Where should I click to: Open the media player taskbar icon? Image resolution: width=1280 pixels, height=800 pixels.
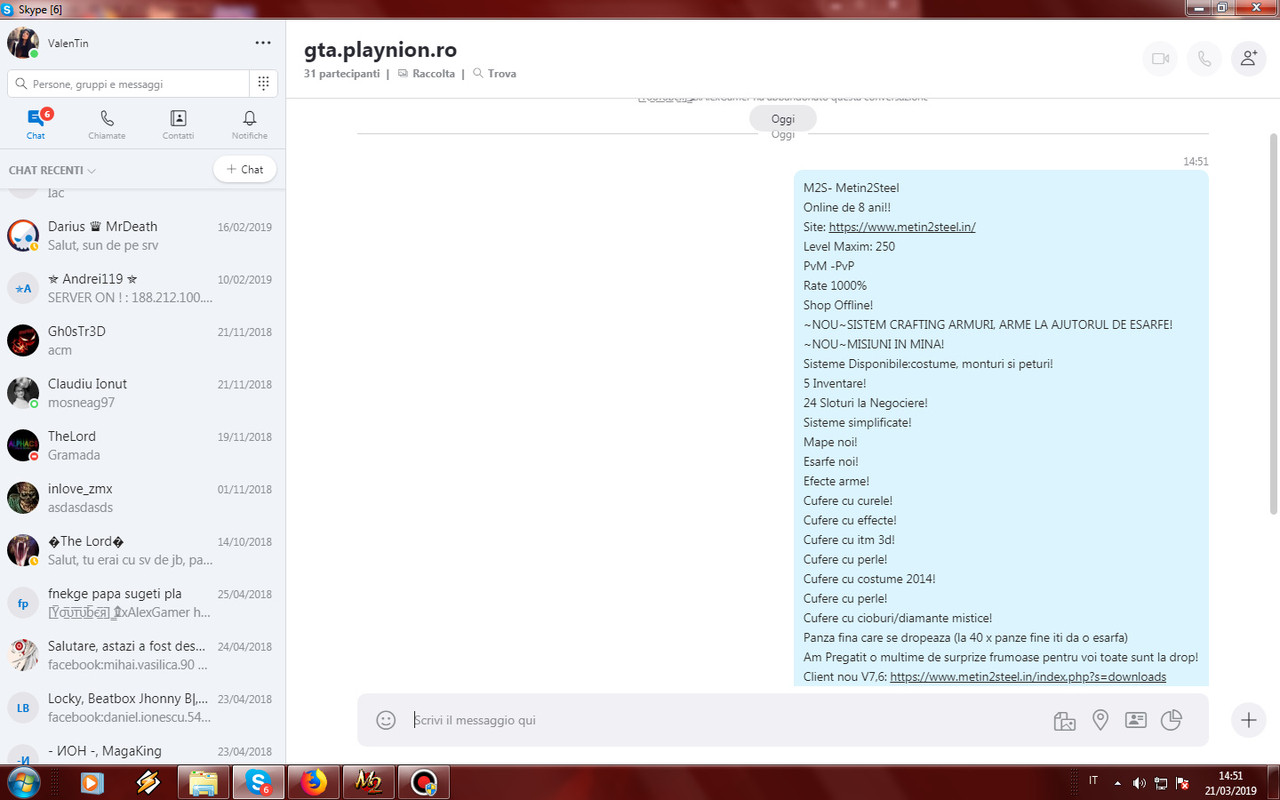click(x=92, y=782)
